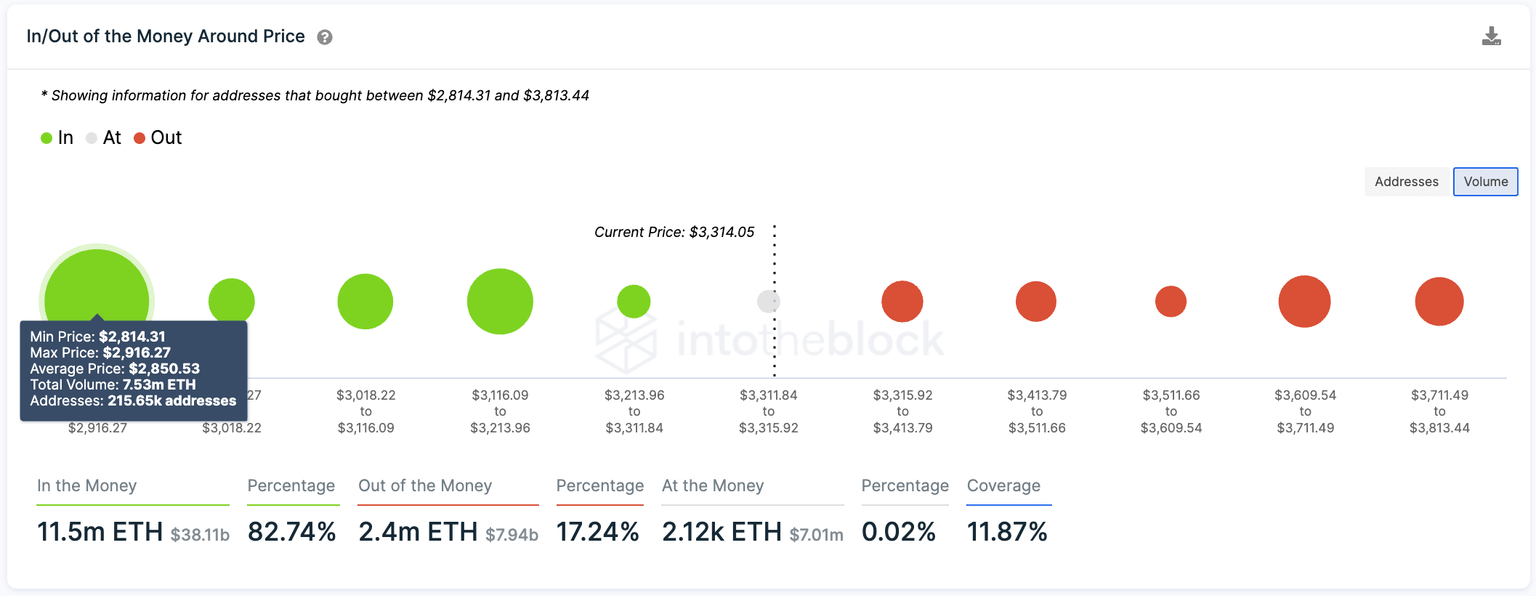
Task: Switch to the Addresses view
Action: click(x=1406, y=182)
